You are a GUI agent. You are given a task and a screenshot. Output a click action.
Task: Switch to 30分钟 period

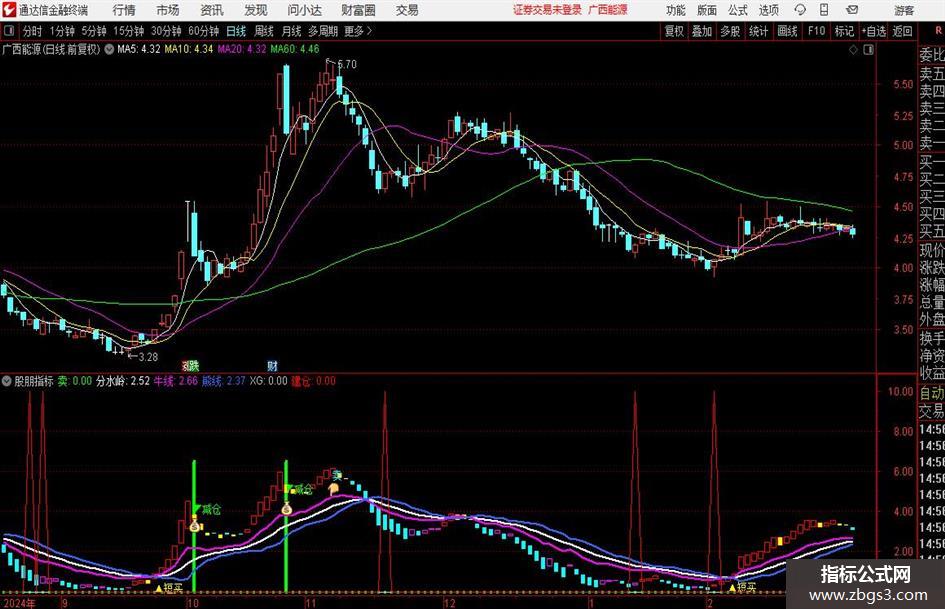[166, 31]
